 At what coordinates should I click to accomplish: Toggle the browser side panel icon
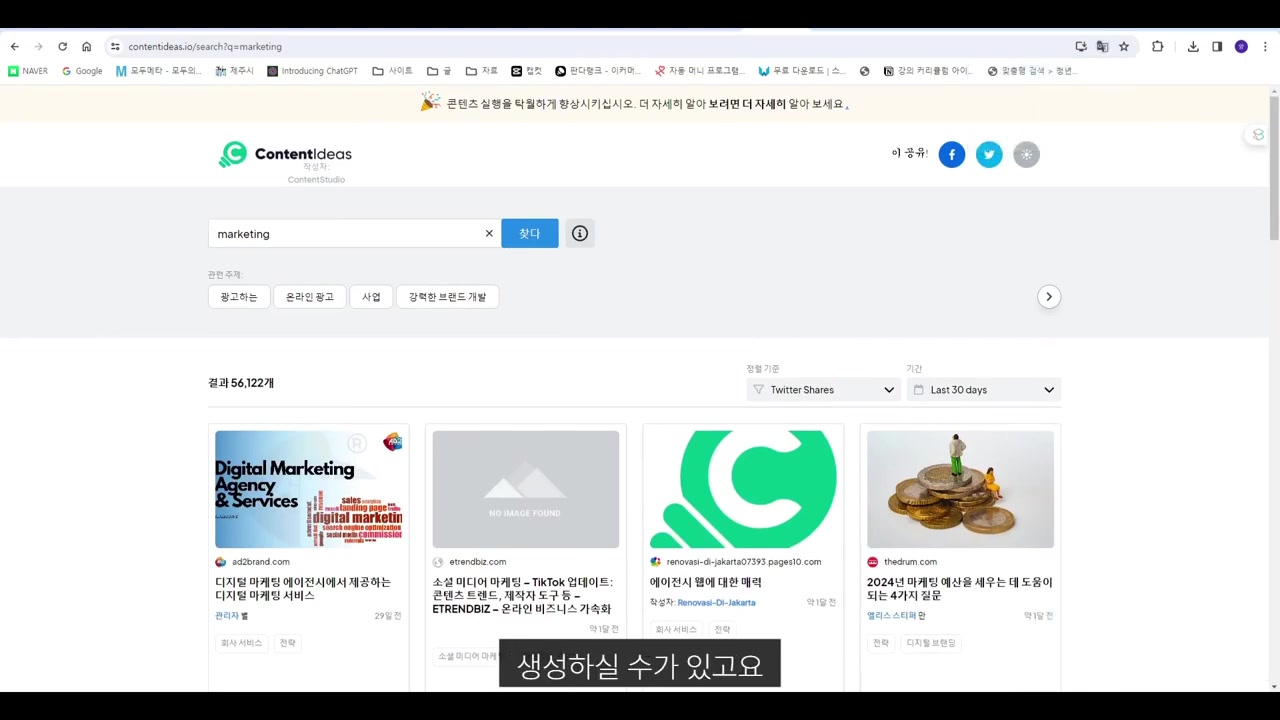click(x=1217, y=46)
